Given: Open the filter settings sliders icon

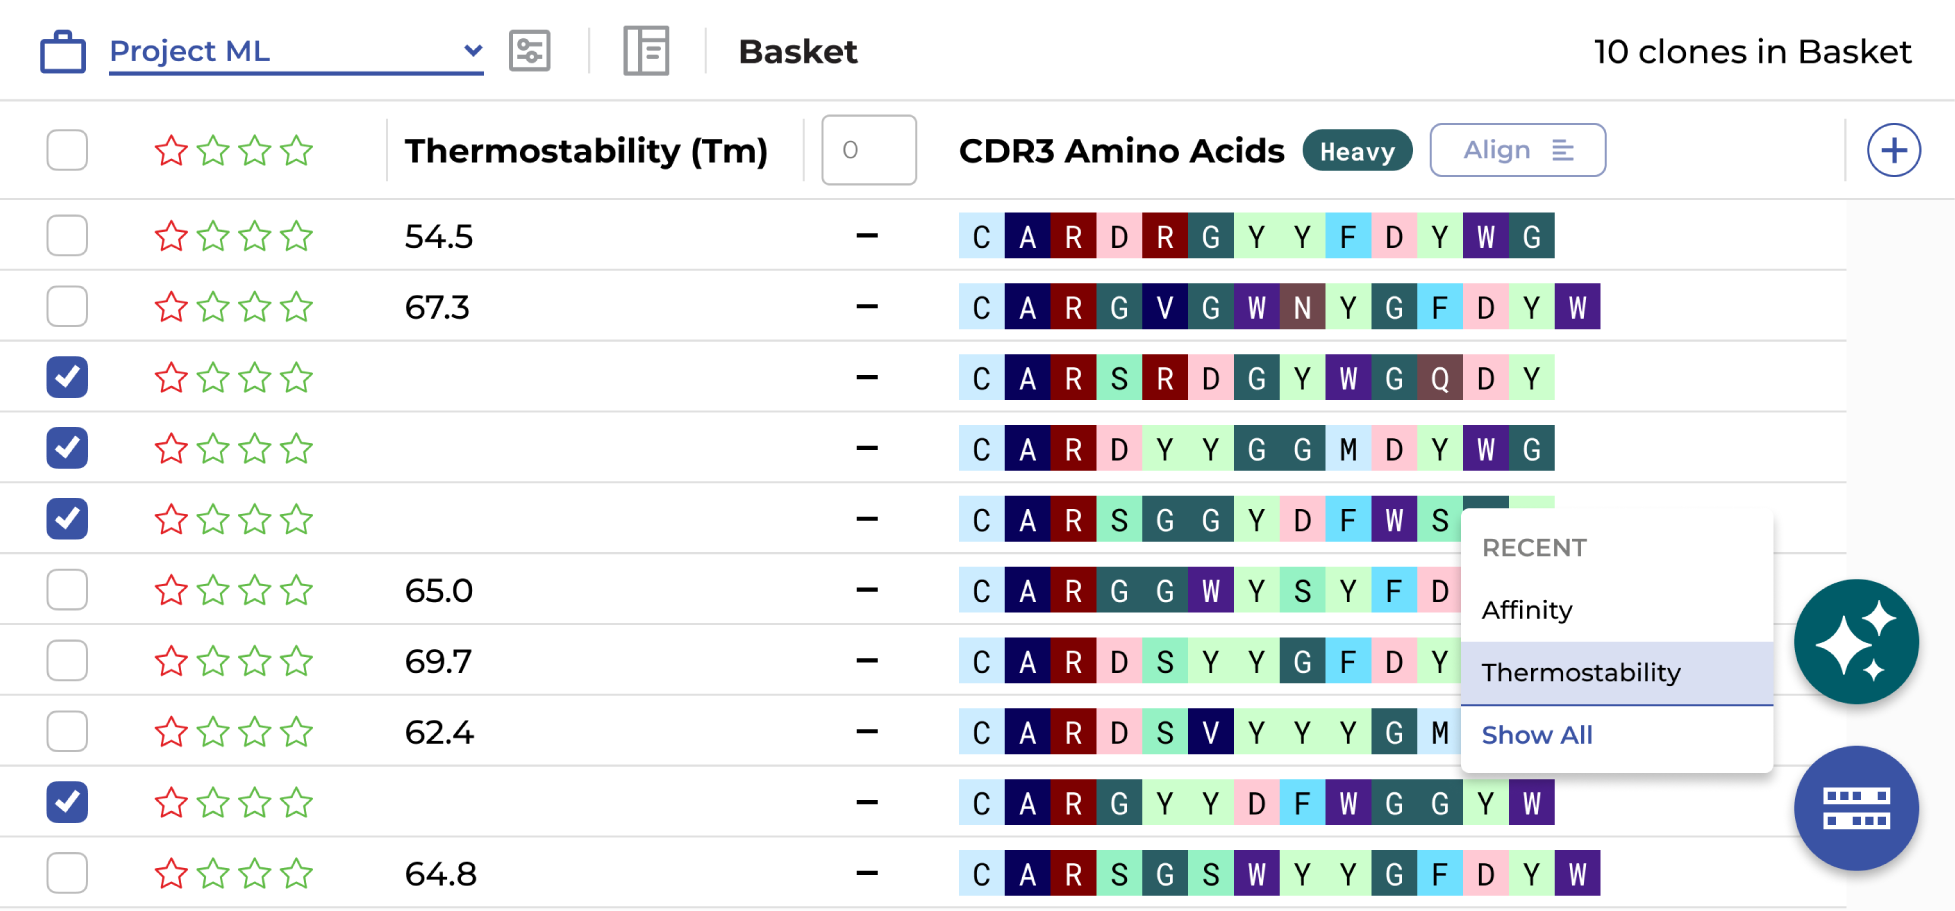Looking at the screenshot, I should coord(529,51).
